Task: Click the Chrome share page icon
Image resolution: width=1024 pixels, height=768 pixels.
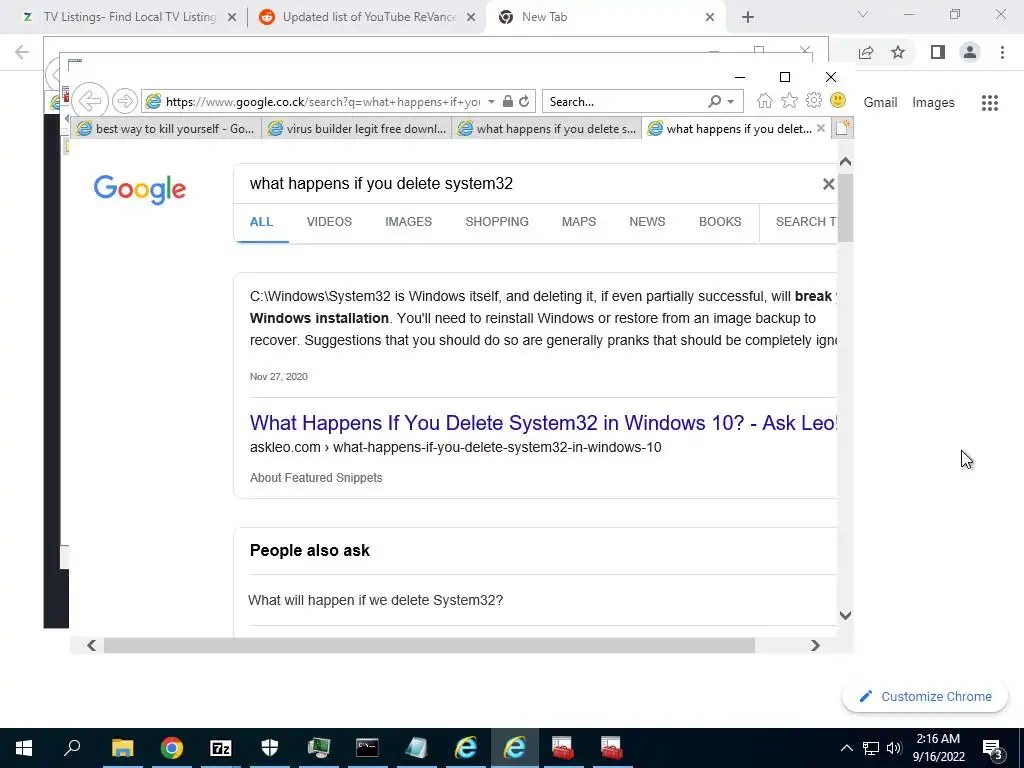Action: point(866,52)
